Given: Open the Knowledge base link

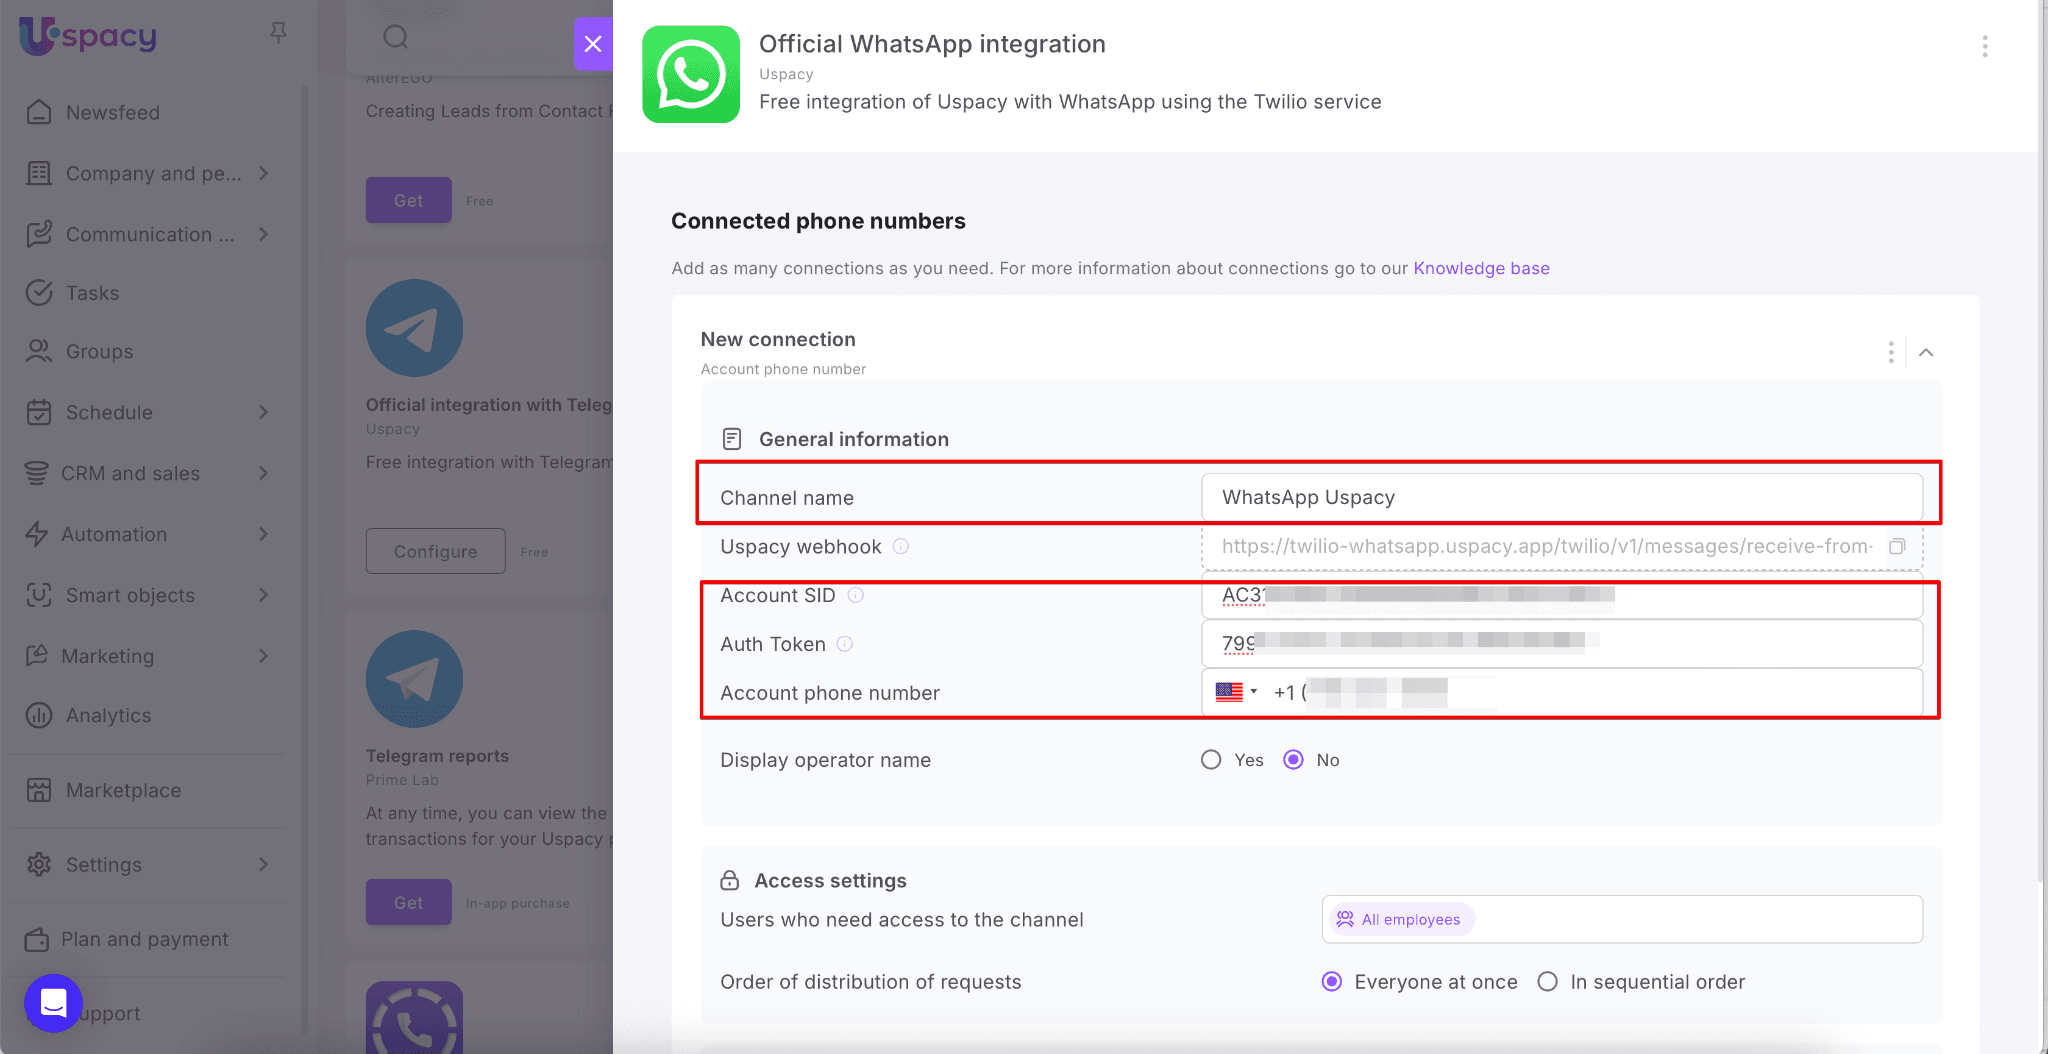Looking at the screenshot, I should 1481,268.
